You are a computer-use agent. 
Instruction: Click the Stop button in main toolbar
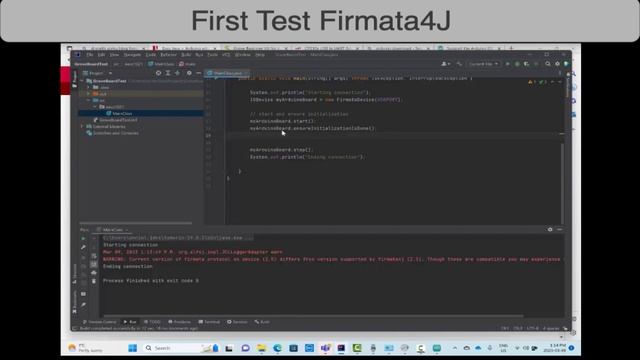[536, 64]
